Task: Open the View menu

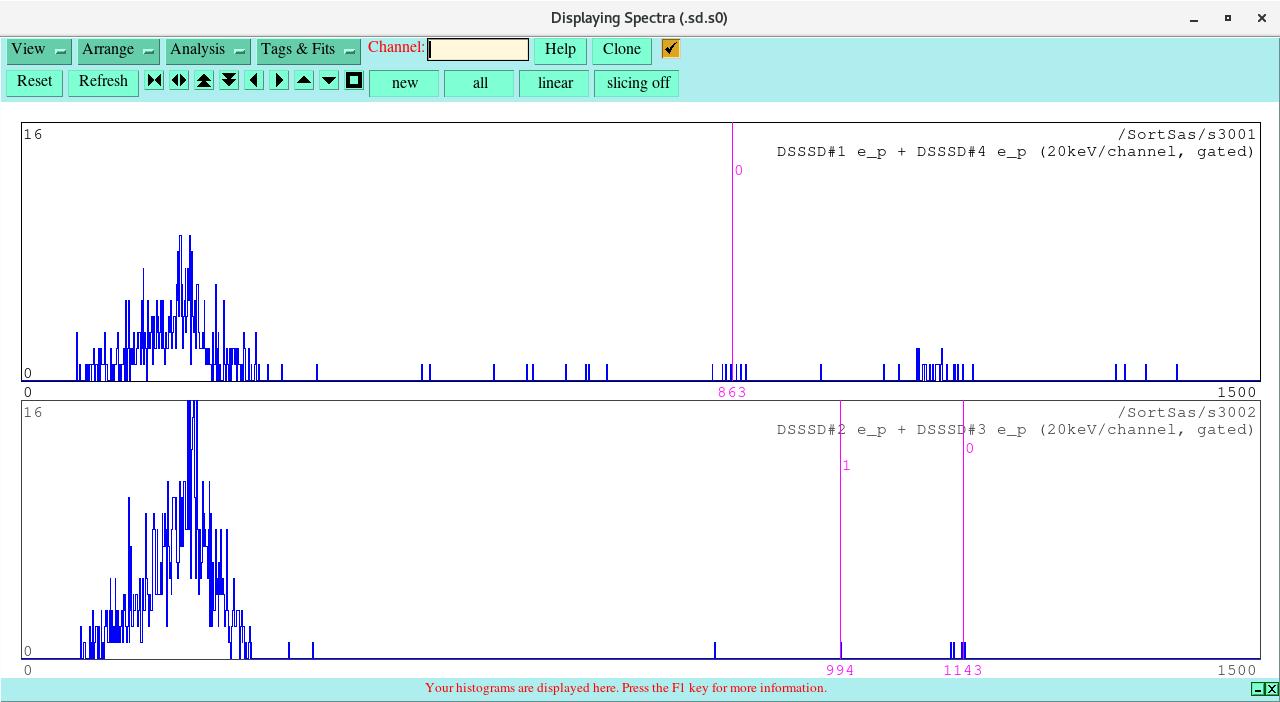Action: pos(30,49)
